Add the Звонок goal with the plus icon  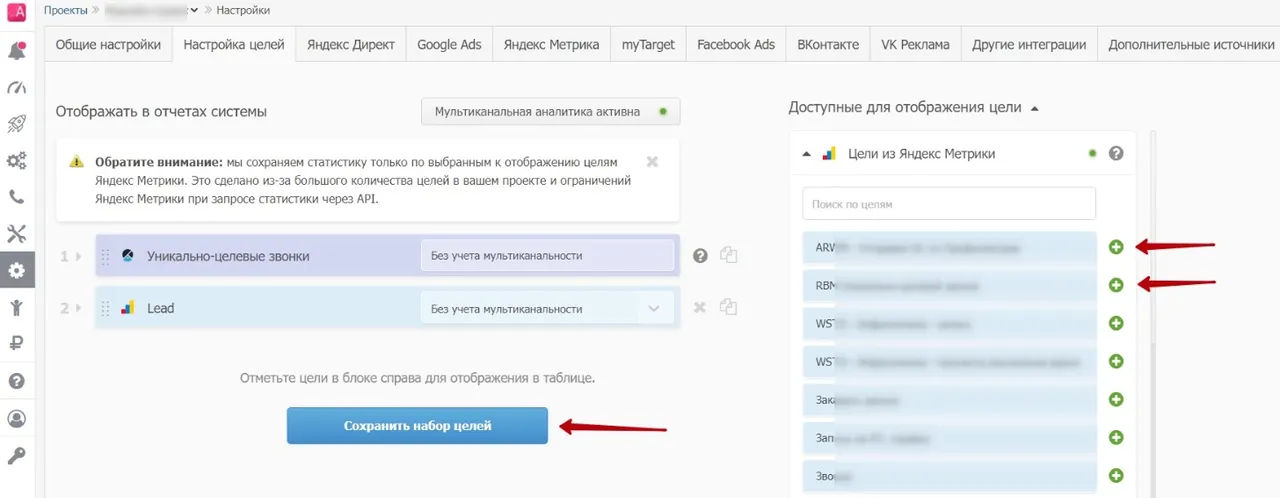pos(1116,475)
